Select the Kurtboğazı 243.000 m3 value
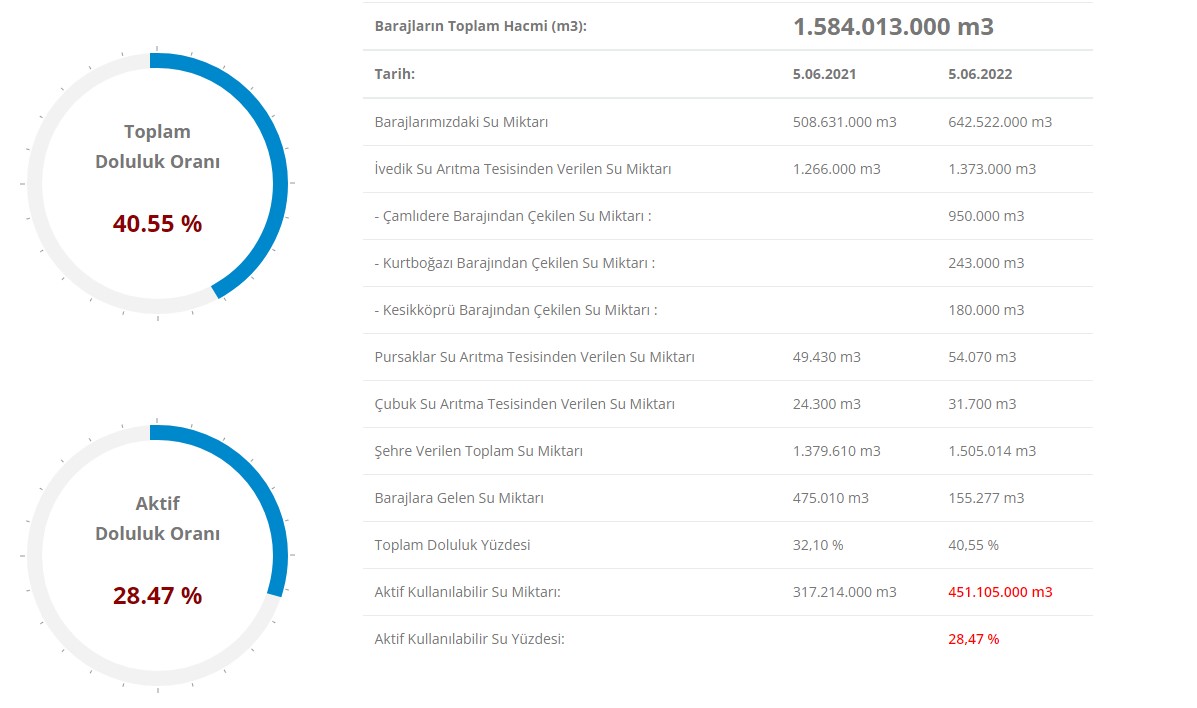The height and width of the screenshot is (708, 1197). (x=986, y=263)
